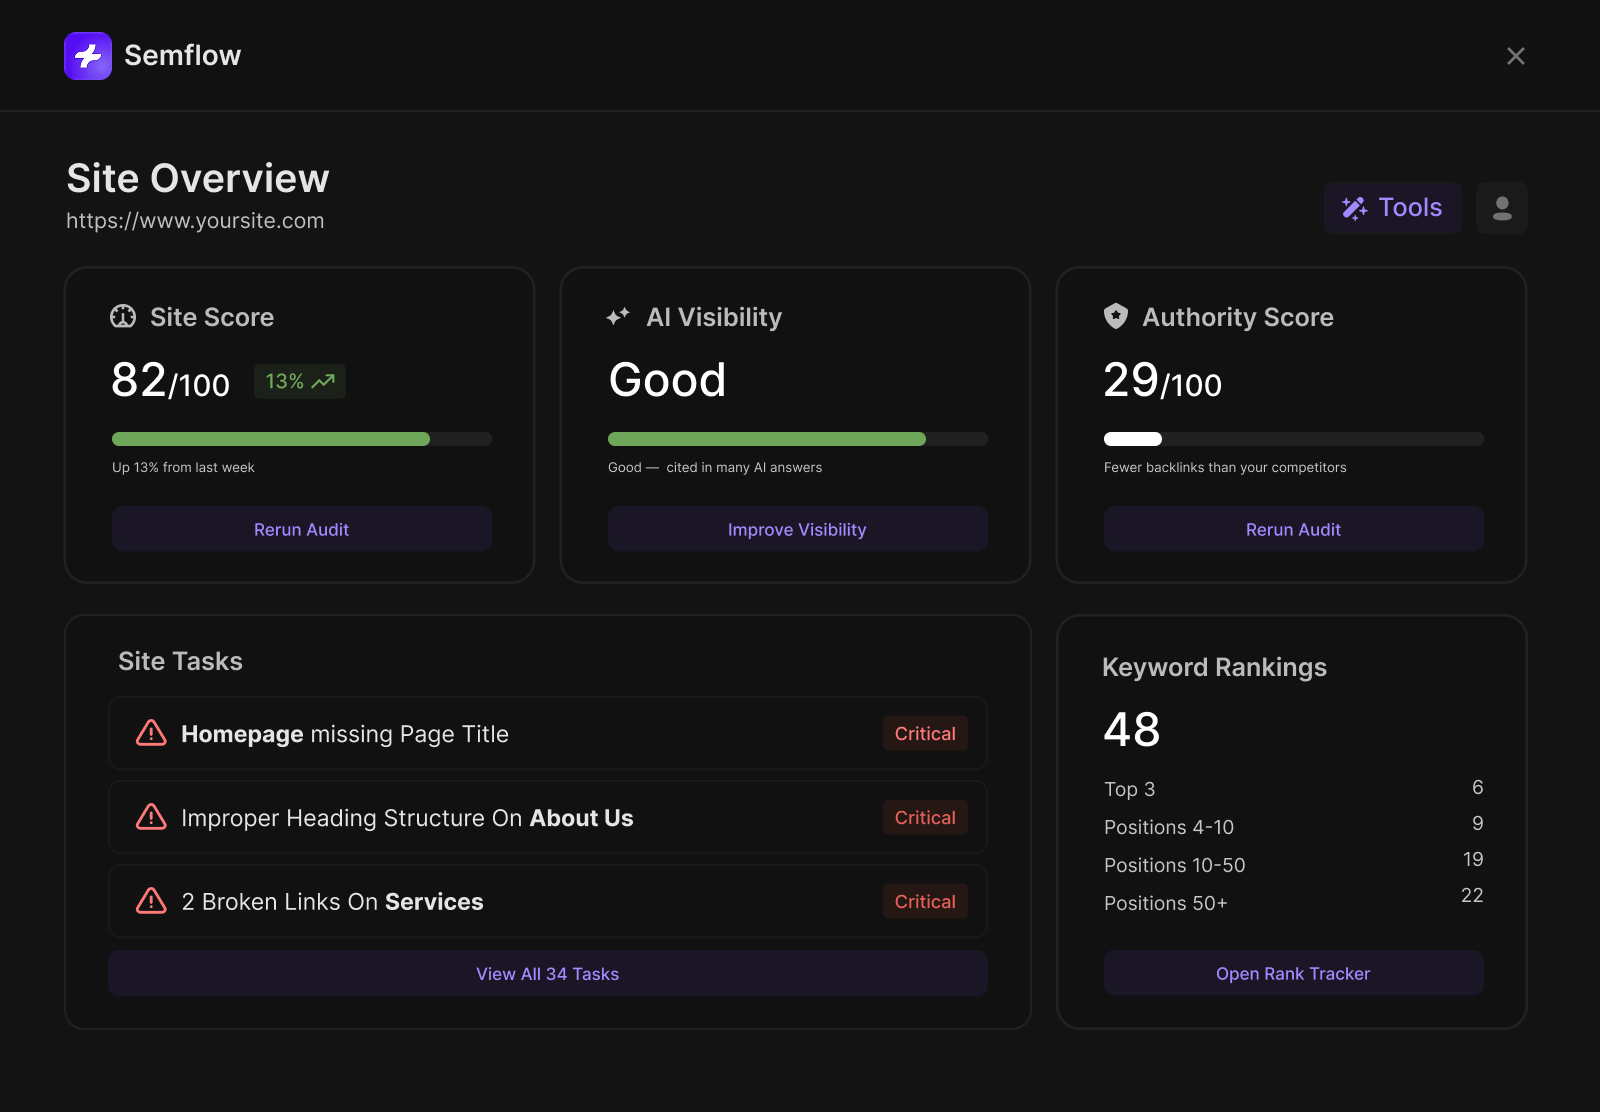Open the Broken Links On Services task

pos(548,901)
